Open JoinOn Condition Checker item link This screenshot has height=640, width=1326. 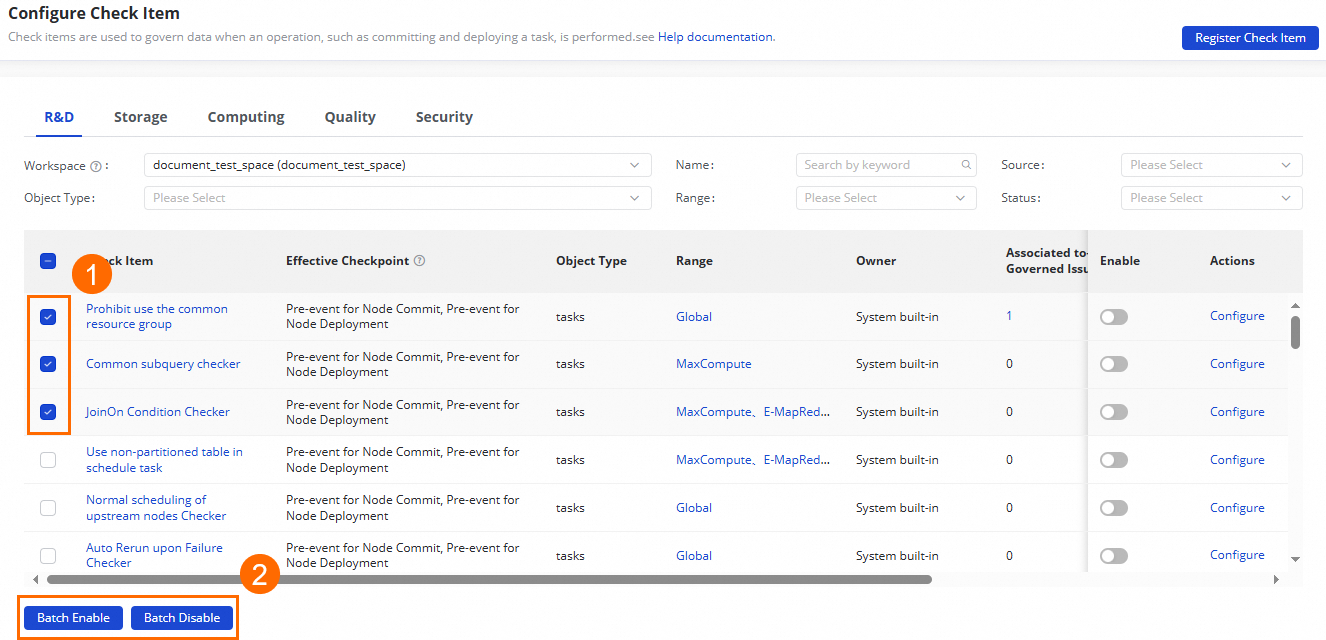tap(158, 412)
